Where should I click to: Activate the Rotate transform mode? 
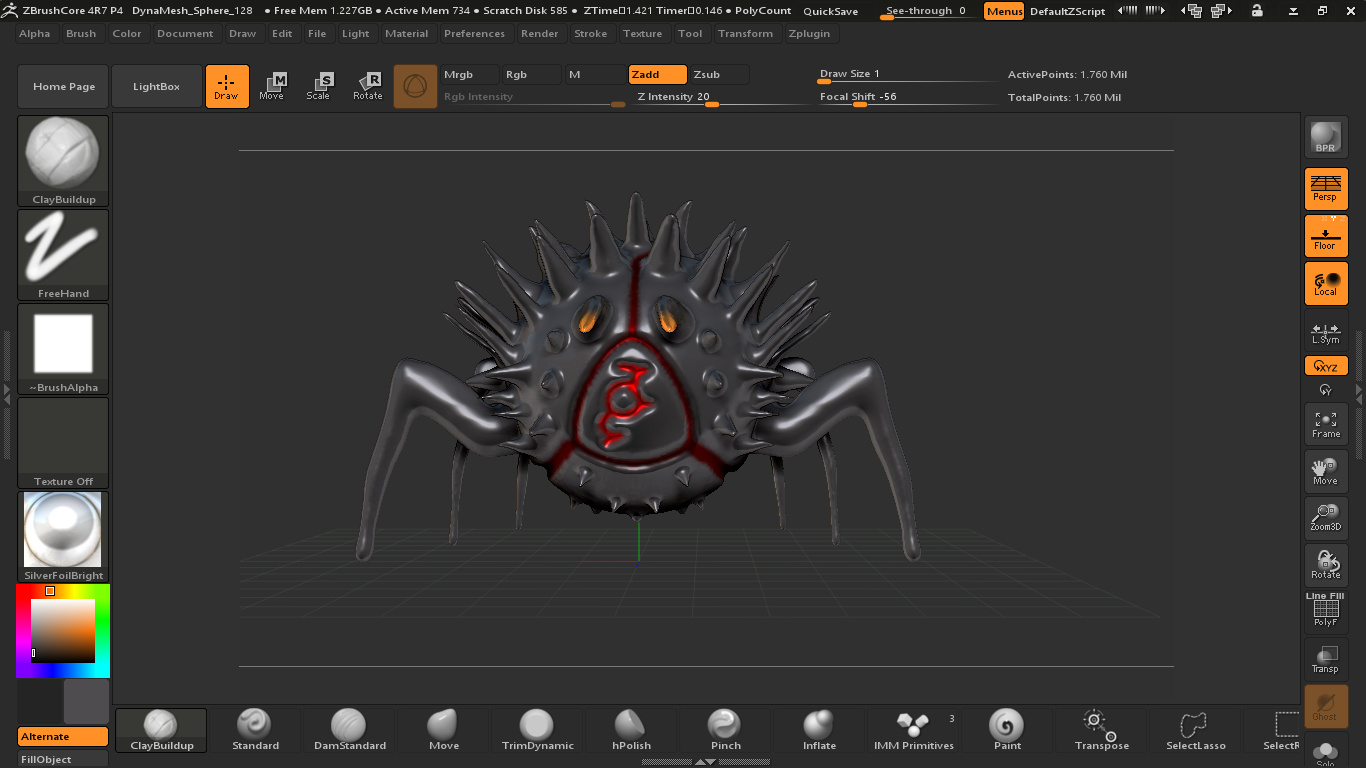click(367, 86)
